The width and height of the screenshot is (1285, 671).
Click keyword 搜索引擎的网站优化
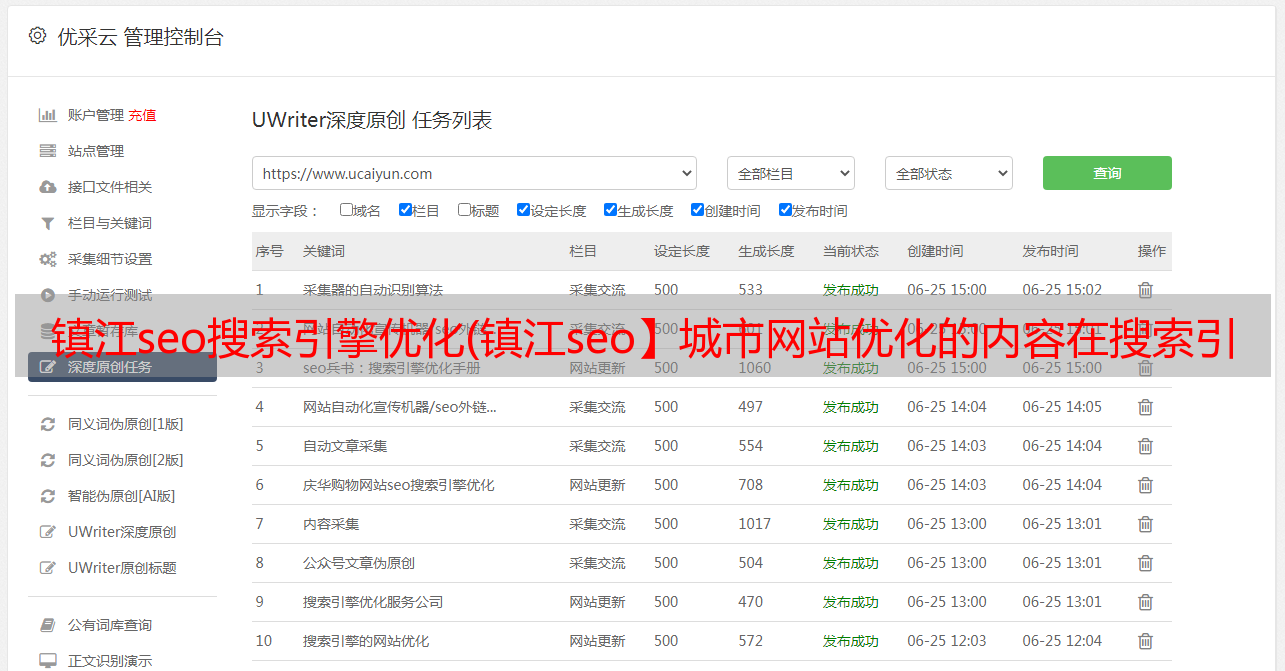[366, 641]
